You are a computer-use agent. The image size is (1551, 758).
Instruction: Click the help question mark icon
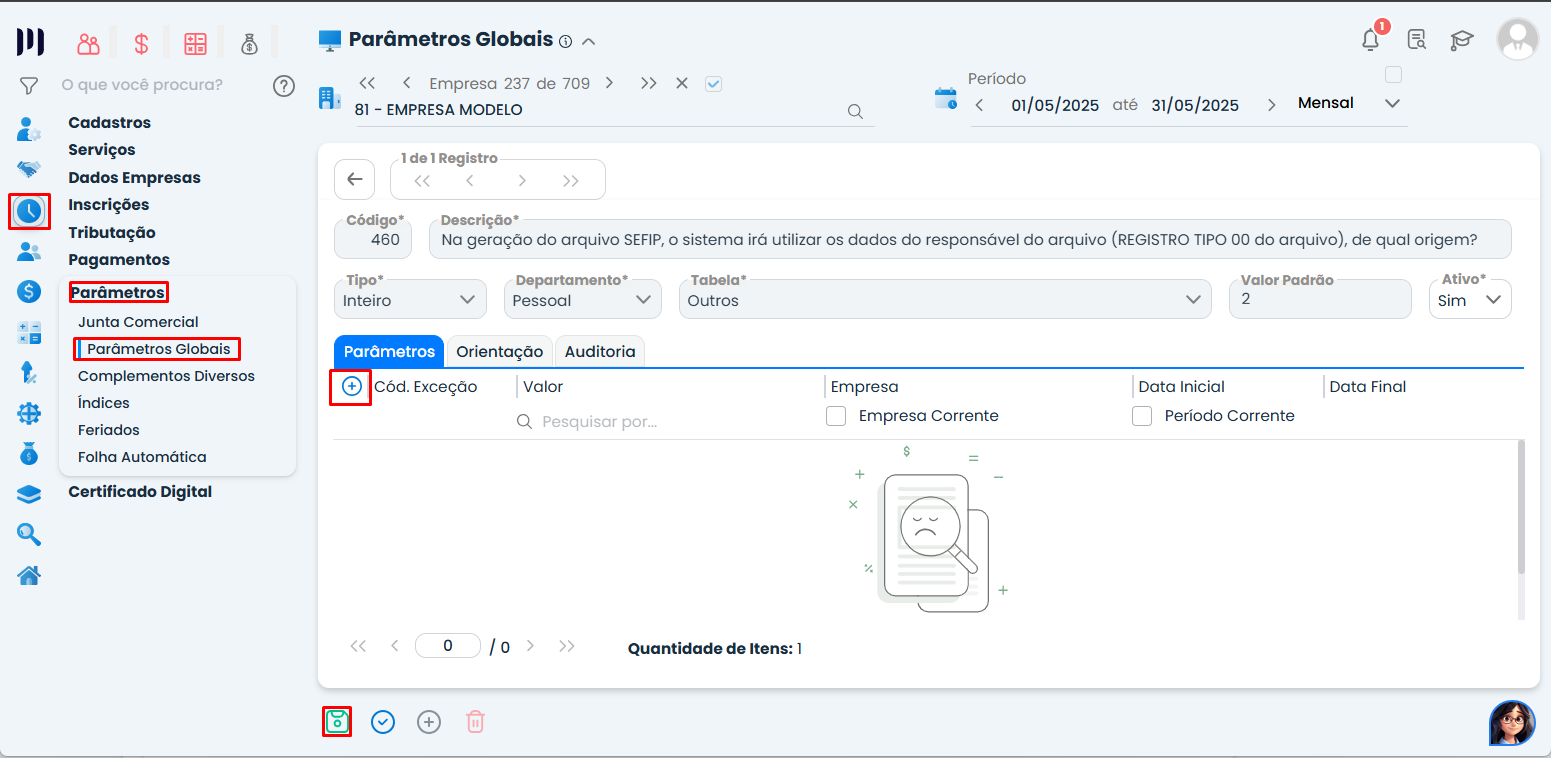[284, 85]
